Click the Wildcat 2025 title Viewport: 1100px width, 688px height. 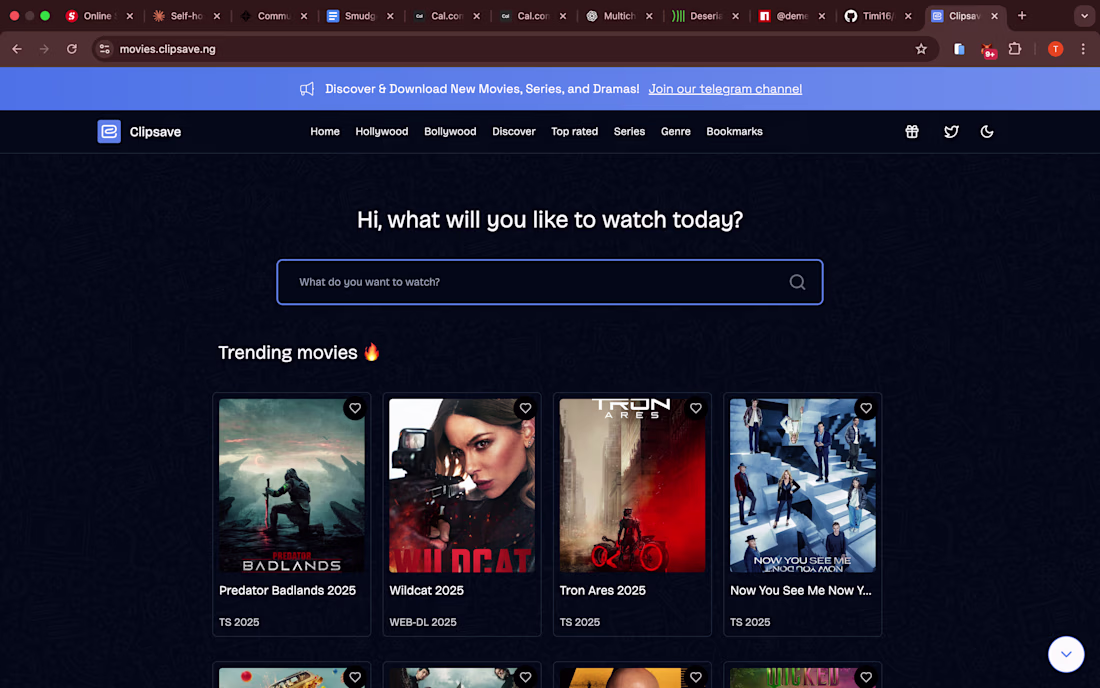point(427,591)
